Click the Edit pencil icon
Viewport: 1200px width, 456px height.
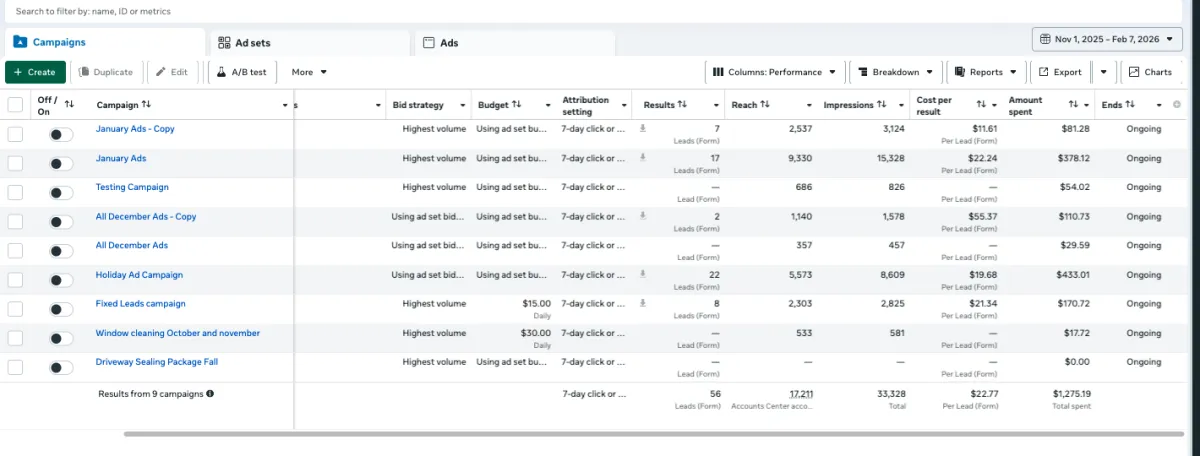coord(161,72)
